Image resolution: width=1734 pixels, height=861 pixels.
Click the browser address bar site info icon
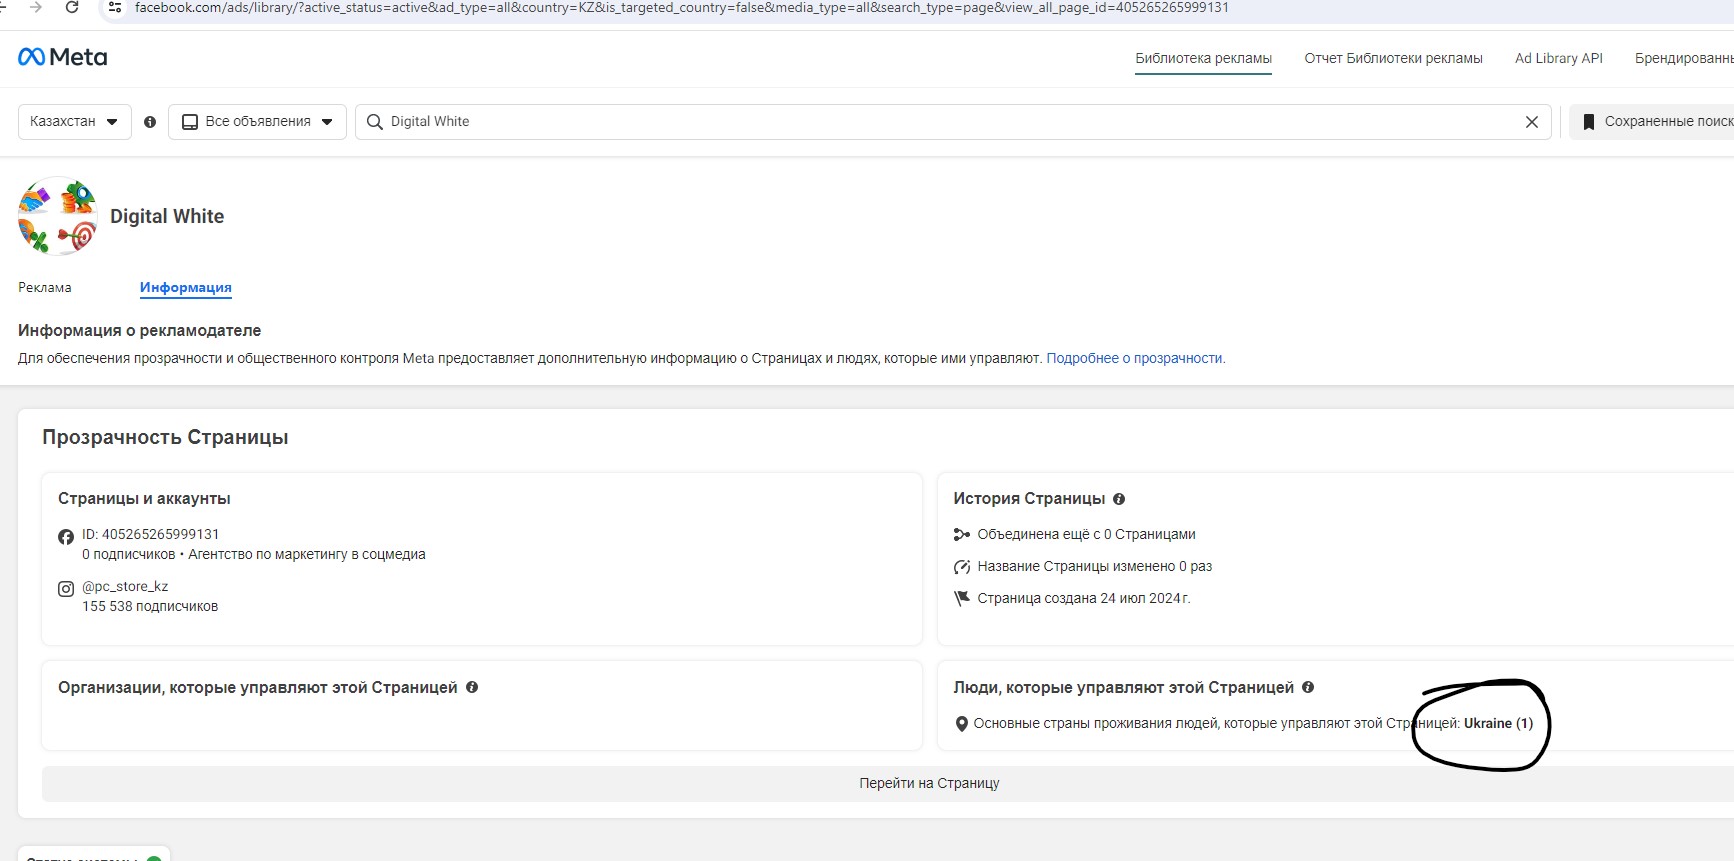point(115,8)
